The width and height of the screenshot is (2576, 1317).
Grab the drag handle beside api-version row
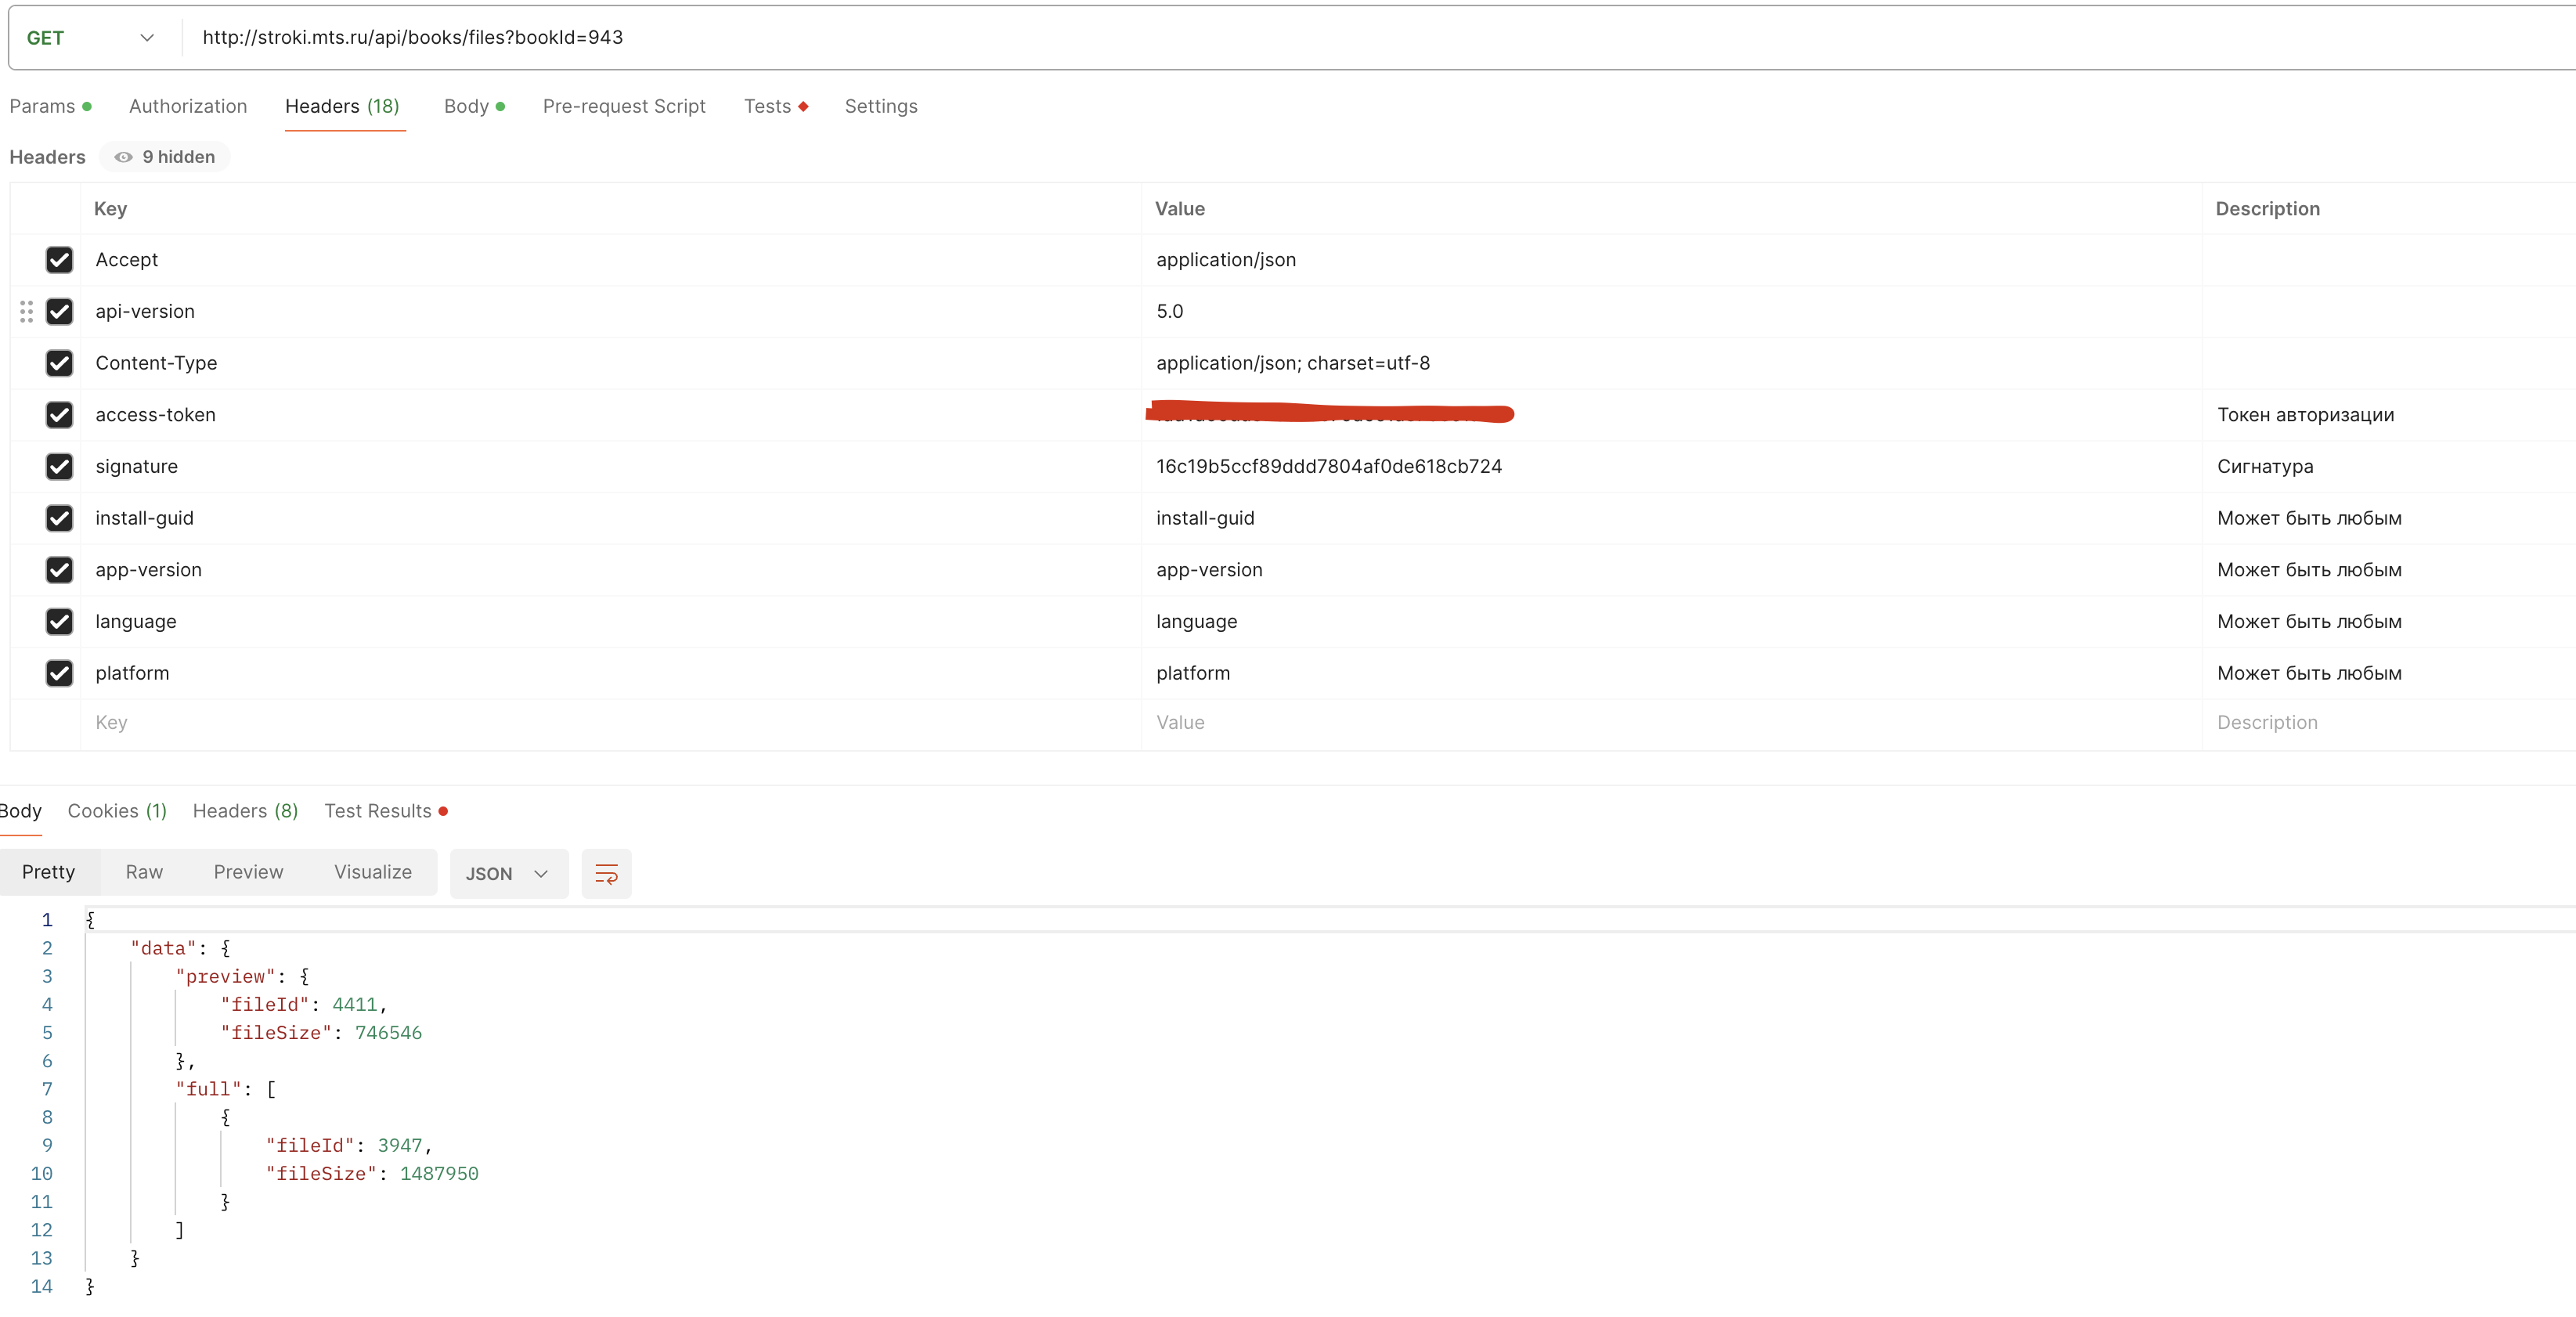coord(27,312)
